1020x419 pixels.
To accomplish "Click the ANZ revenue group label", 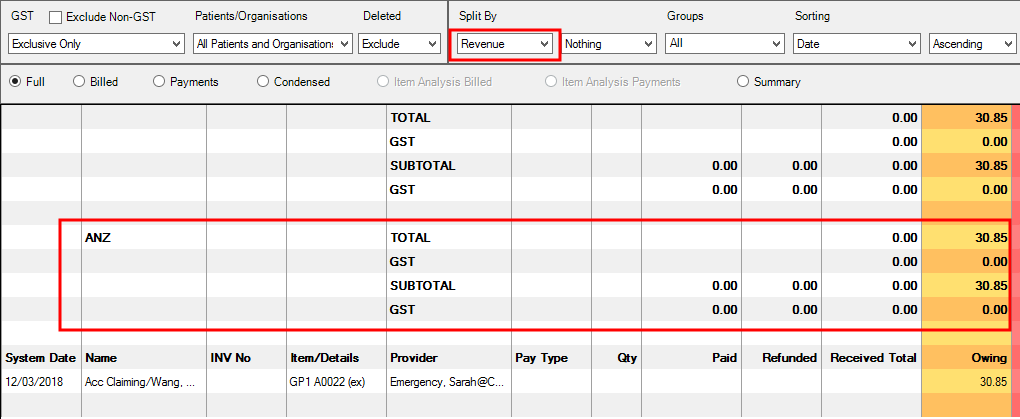I will click(98, 238).
